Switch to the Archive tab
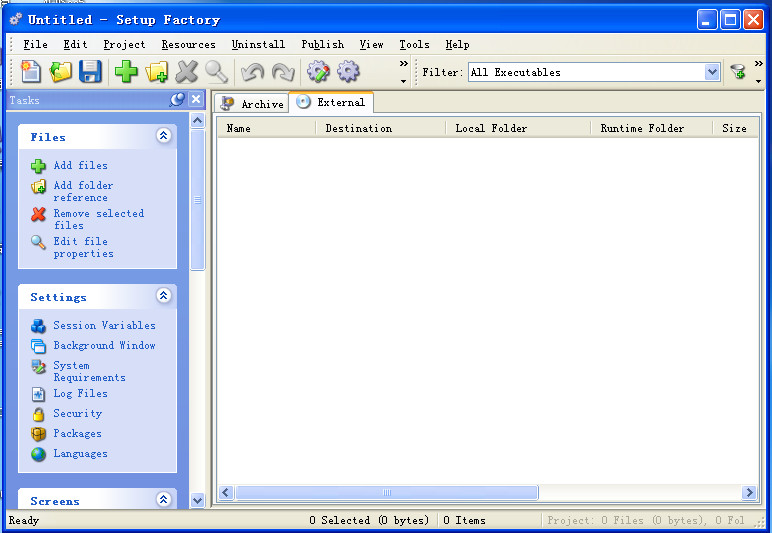The width and height of the screenshot is (772, 533). (252, 103)
